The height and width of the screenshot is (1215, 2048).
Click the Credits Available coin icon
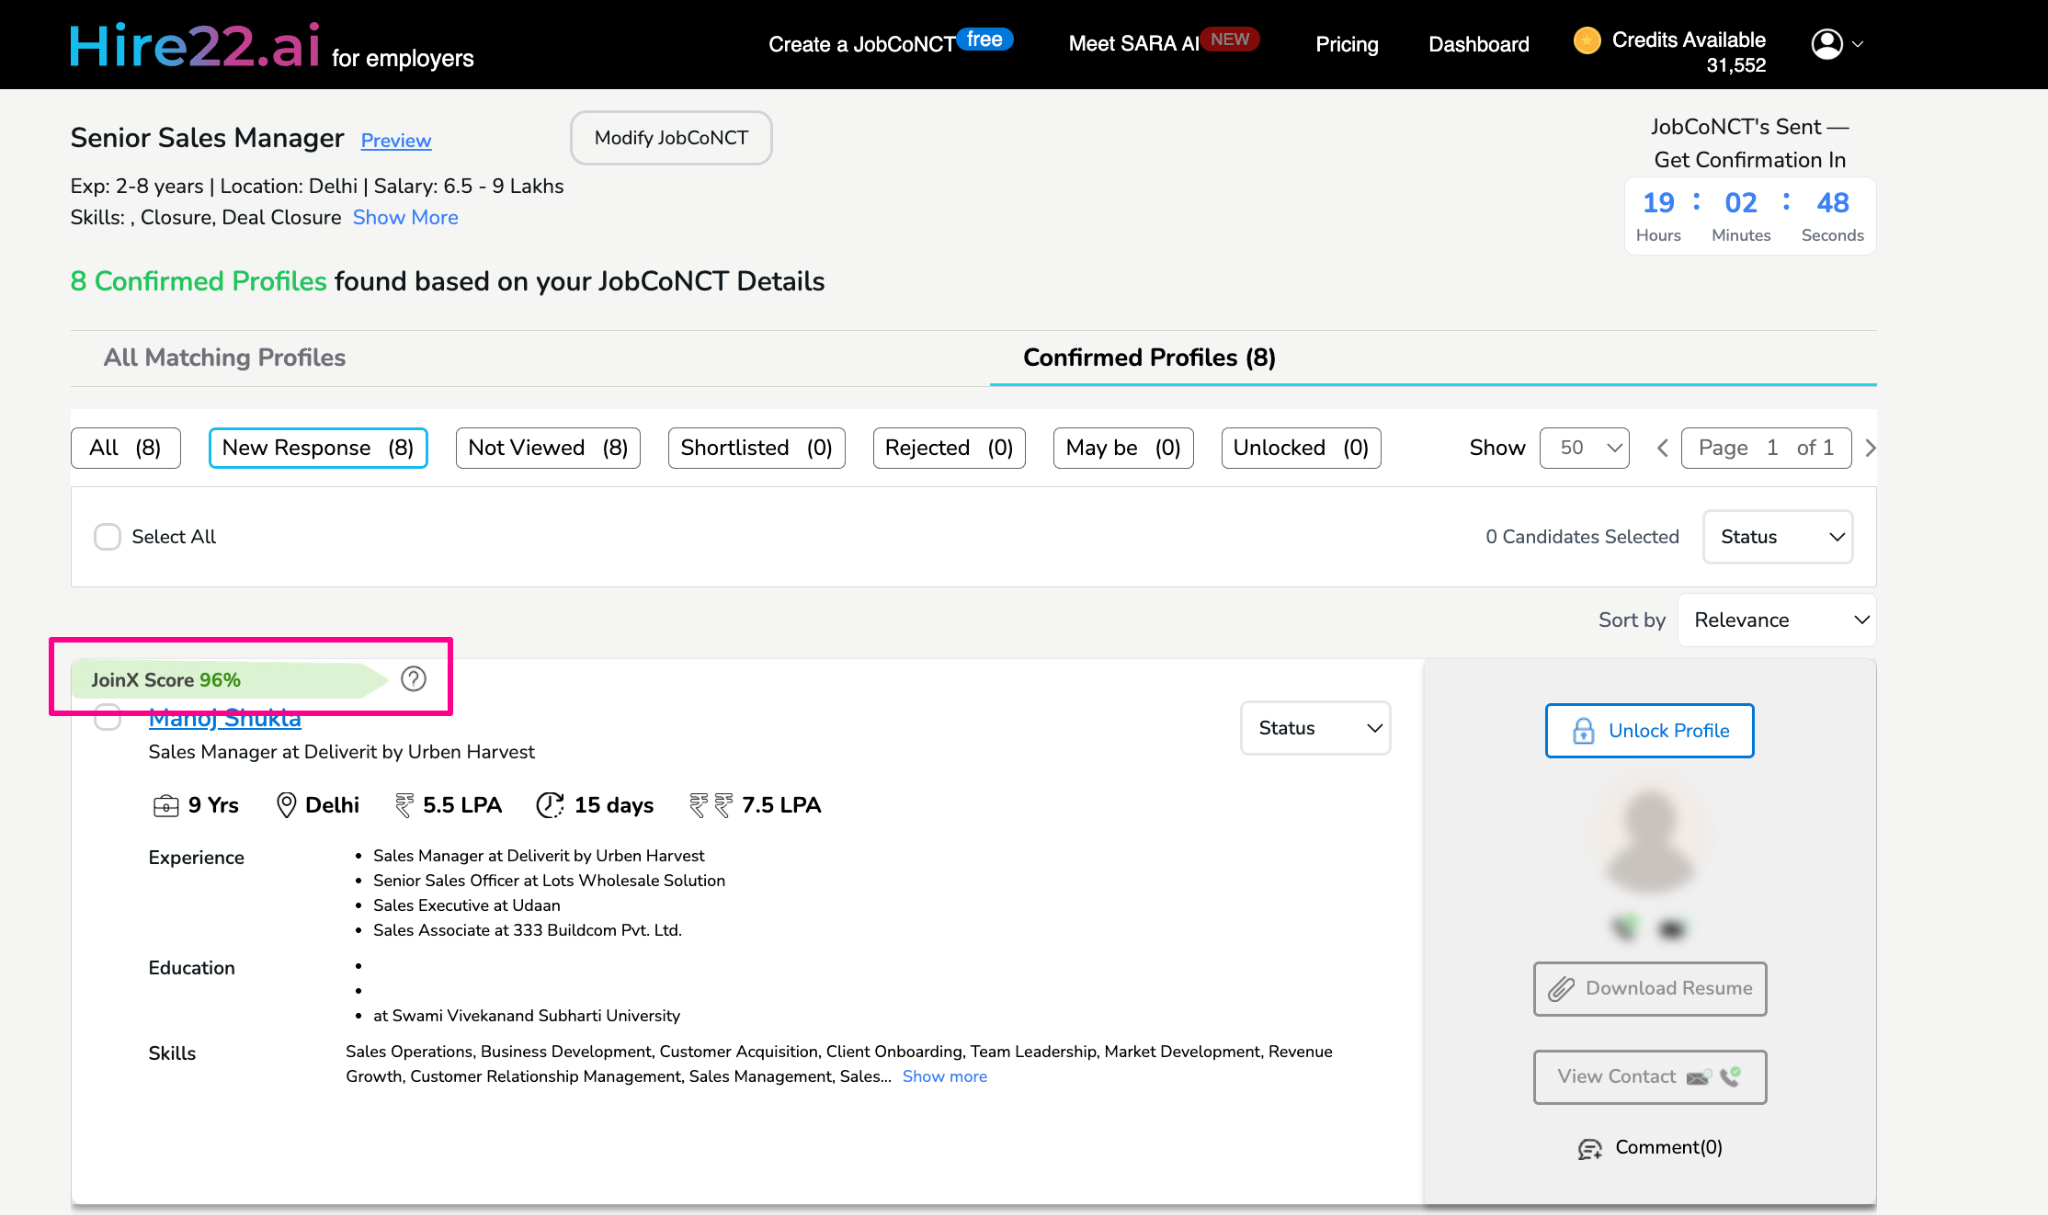1587,40
